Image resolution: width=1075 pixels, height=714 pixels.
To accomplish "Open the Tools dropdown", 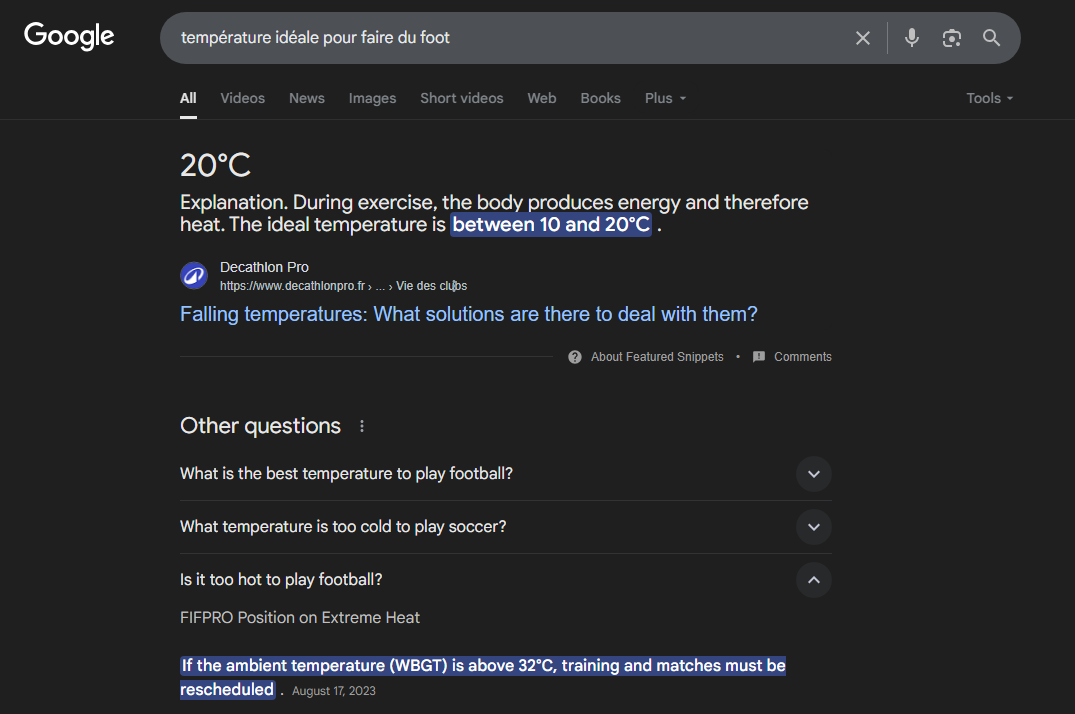I will [x=989, y=98].
